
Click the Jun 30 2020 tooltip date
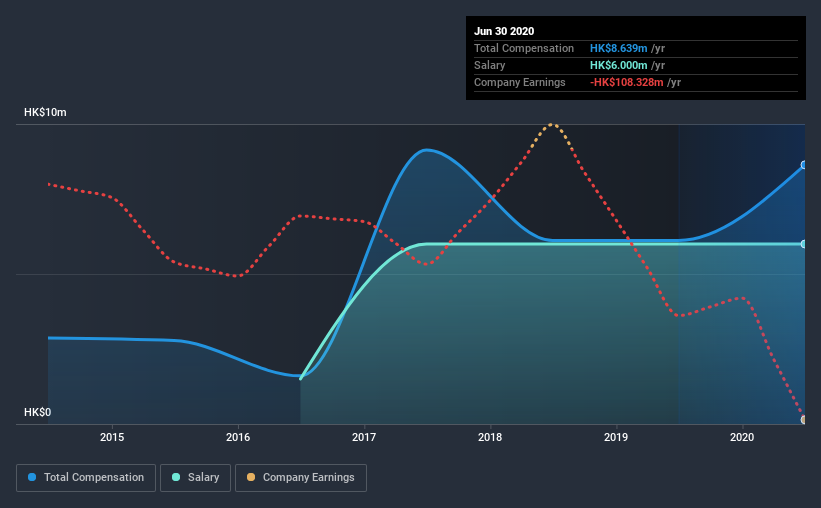tap(504, 31)
